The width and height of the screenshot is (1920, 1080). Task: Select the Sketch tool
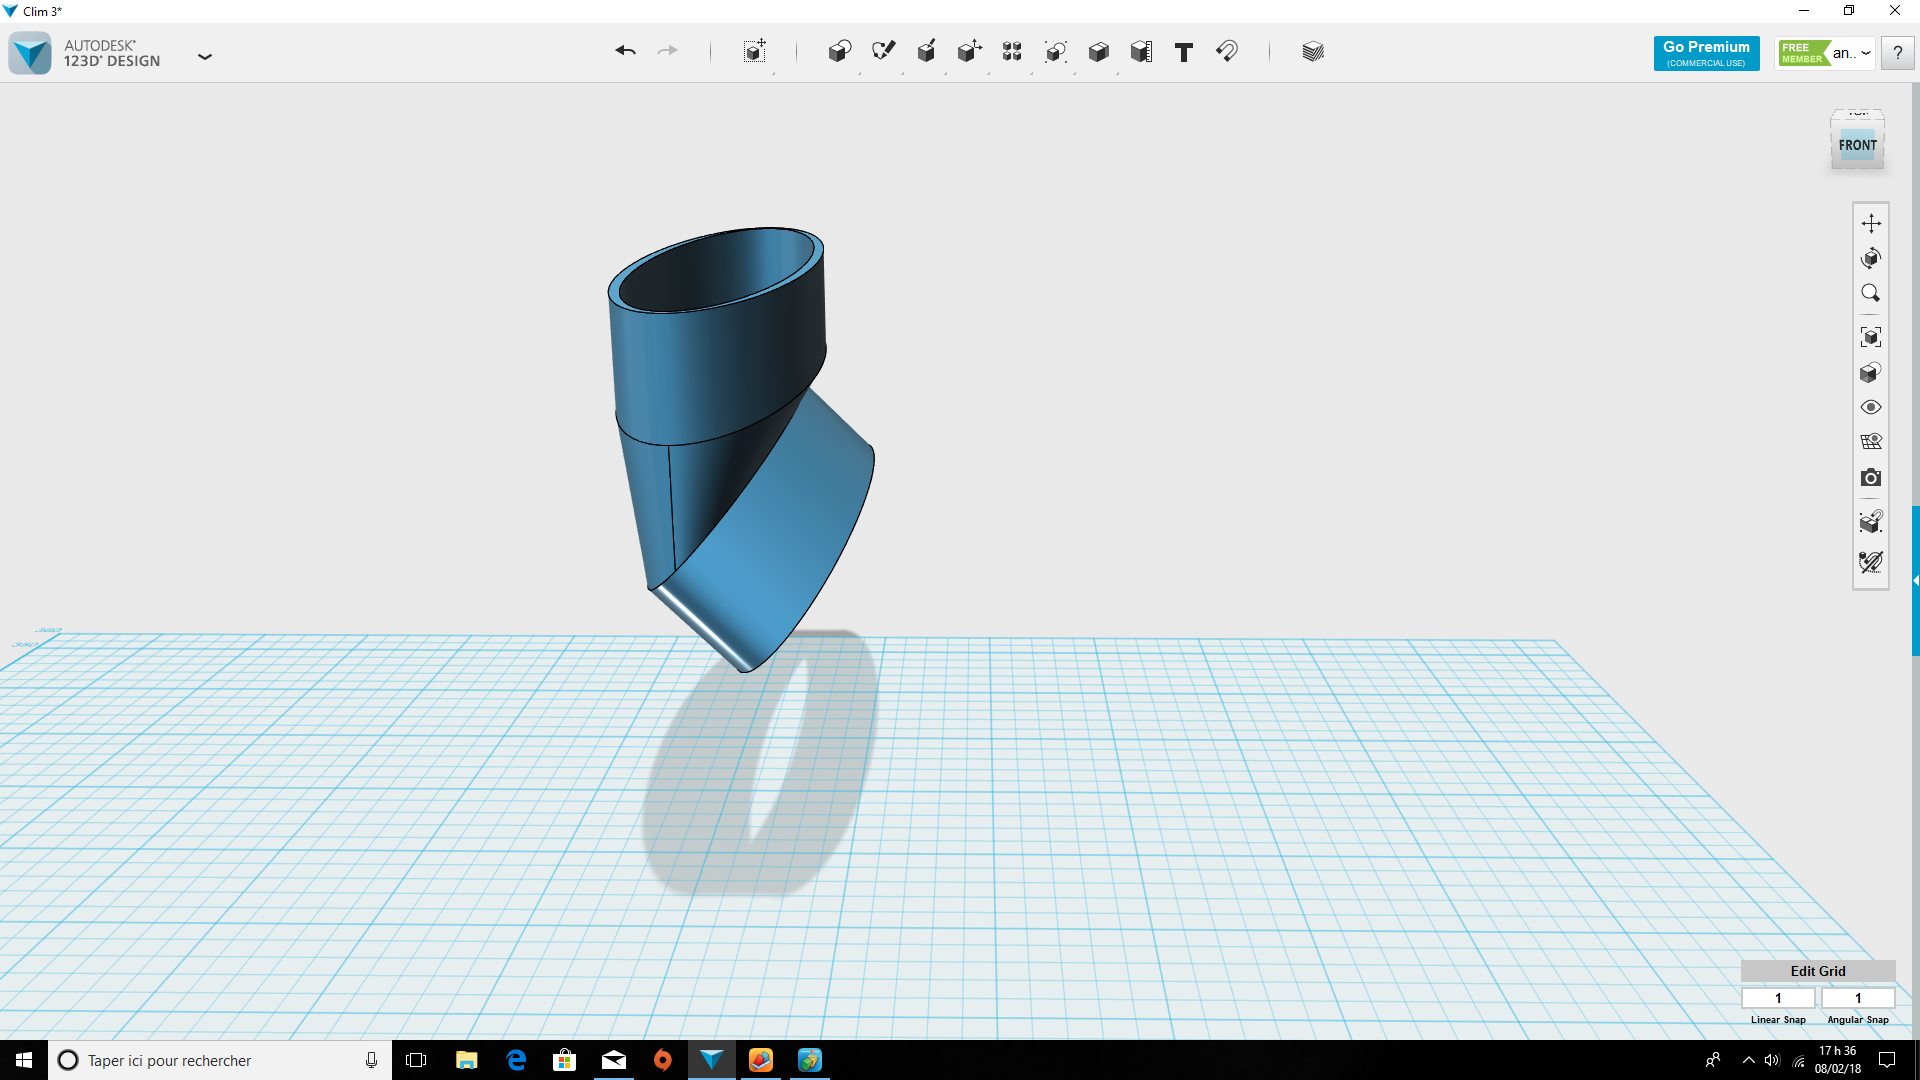pyautogui.click(x=883, y=51)
